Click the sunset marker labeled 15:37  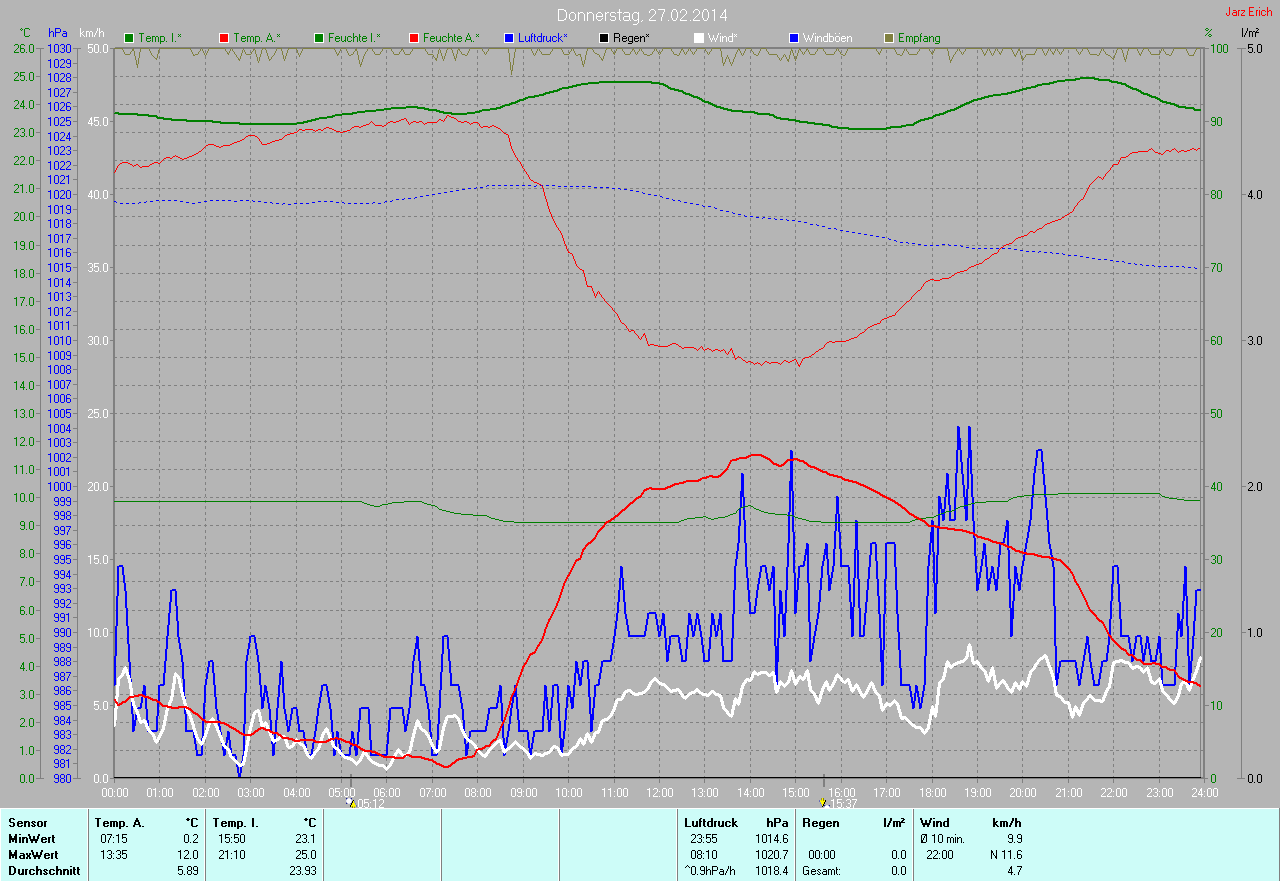pos(838,803)
